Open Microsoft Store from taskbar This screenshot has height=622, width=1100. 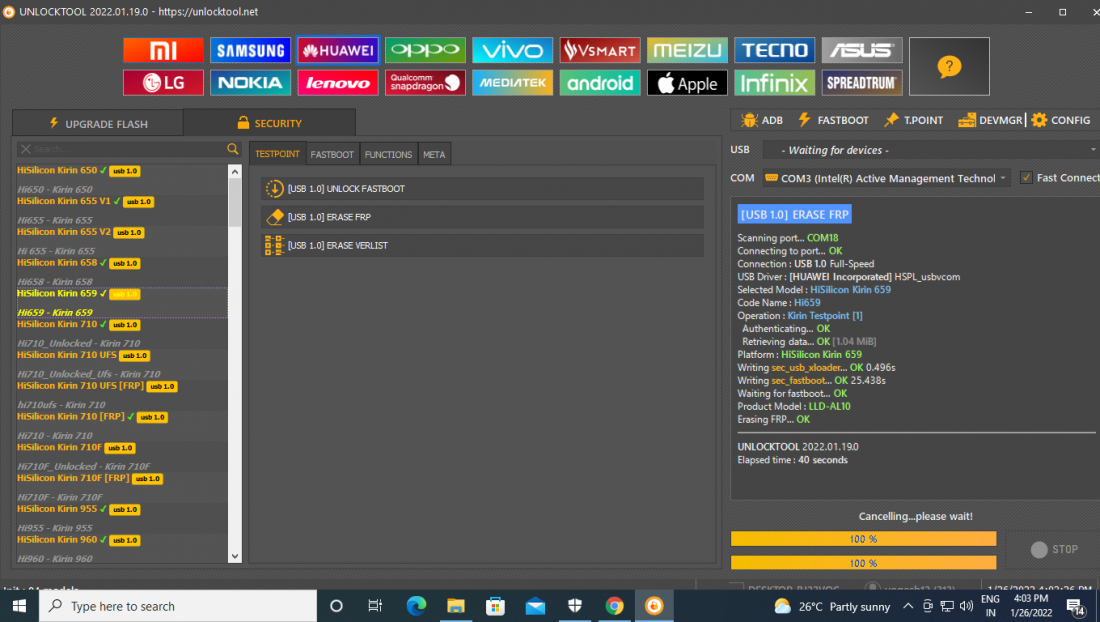(x=495, y=606)
